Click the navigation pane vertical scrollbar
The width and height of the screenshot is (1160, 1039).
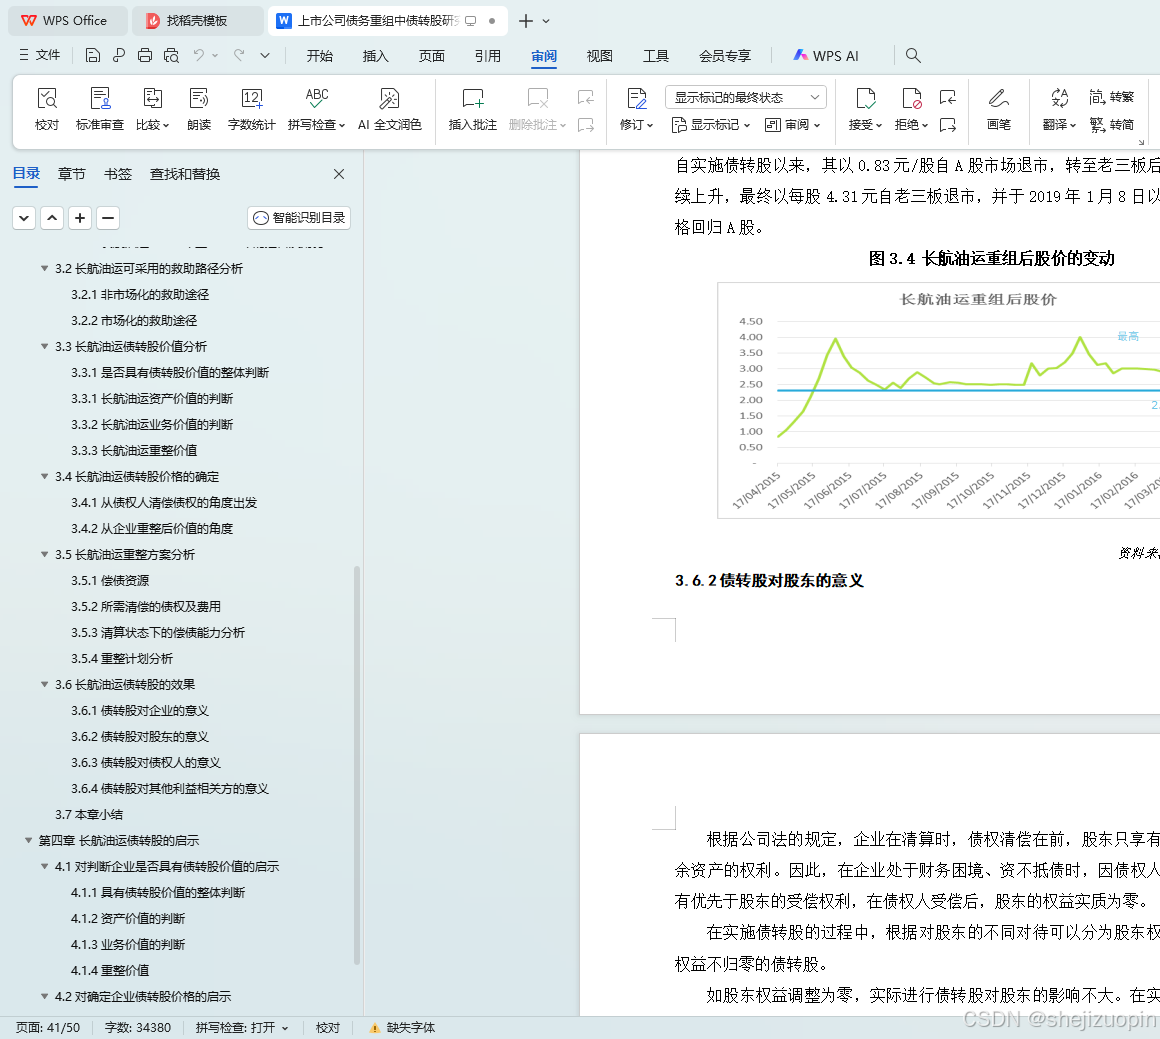357,764
